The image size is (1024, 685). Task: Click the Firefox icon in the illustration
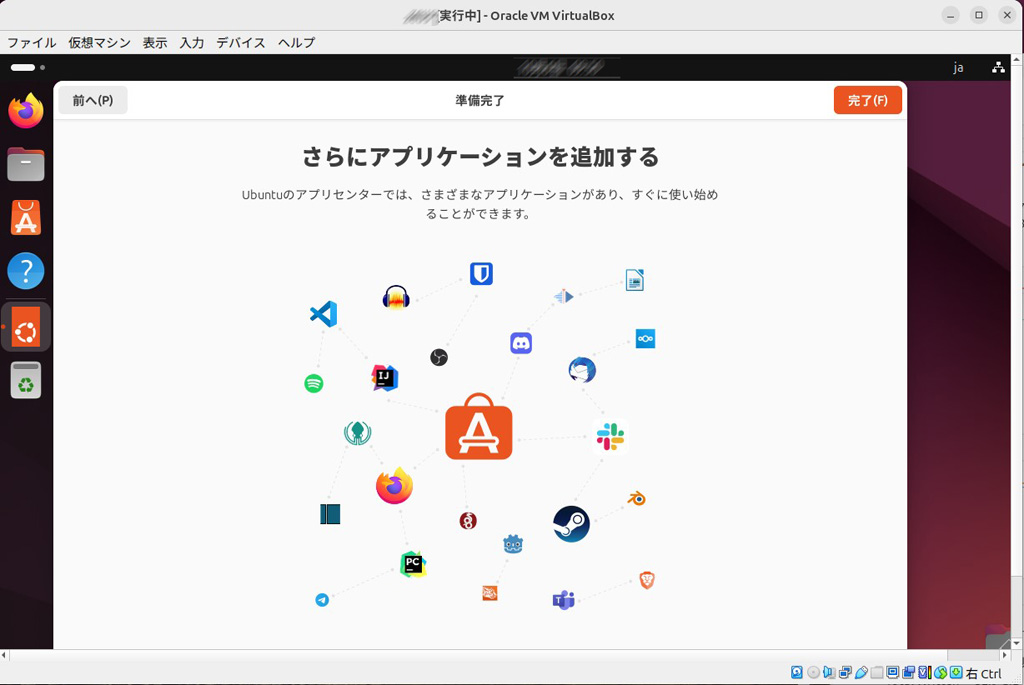click(x=394, y=486)
